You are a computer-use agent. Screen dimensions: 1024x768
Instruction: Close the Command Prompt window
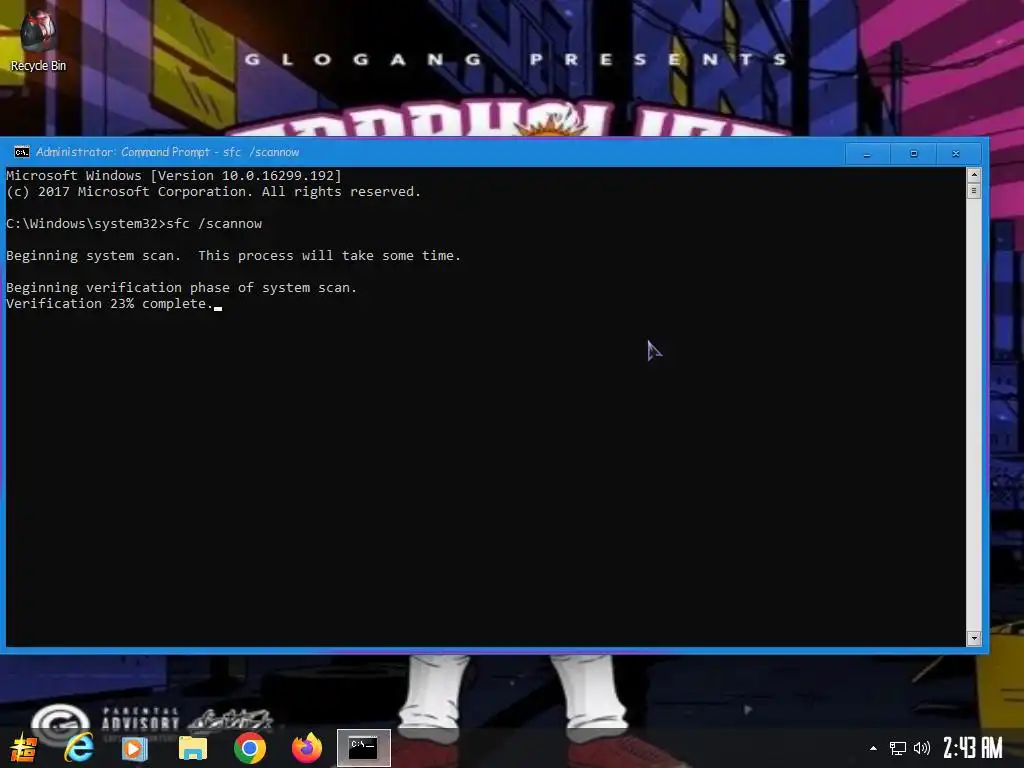click(x=956, y=153)
